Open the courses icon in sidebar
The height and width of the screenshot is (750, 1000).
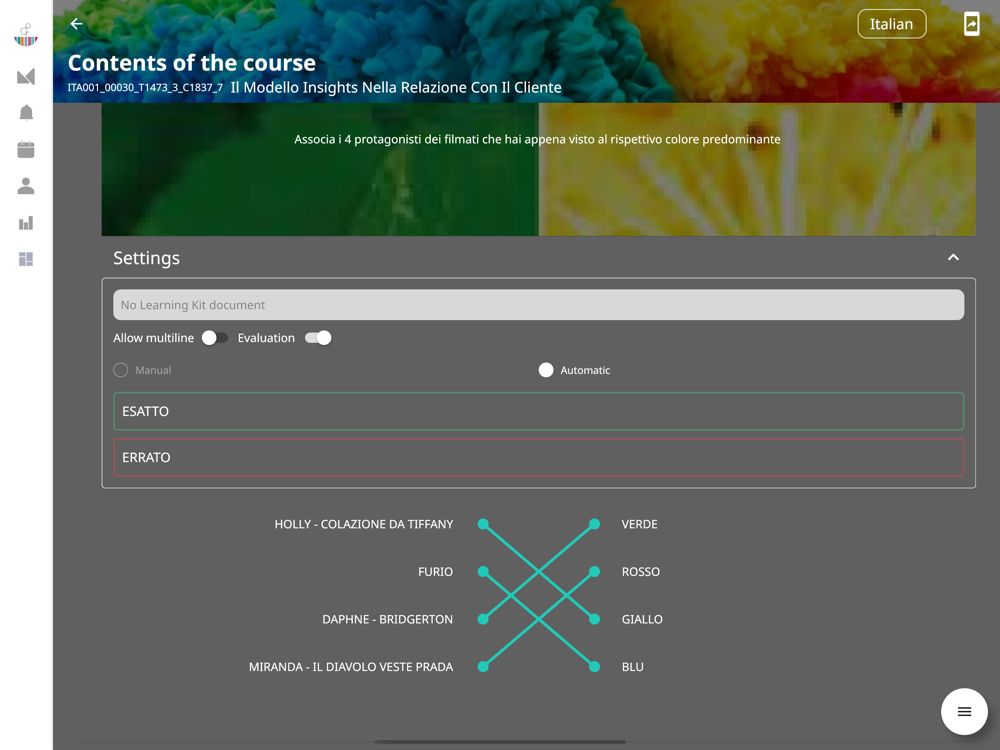pyautogui.click(x=26, y=77)
